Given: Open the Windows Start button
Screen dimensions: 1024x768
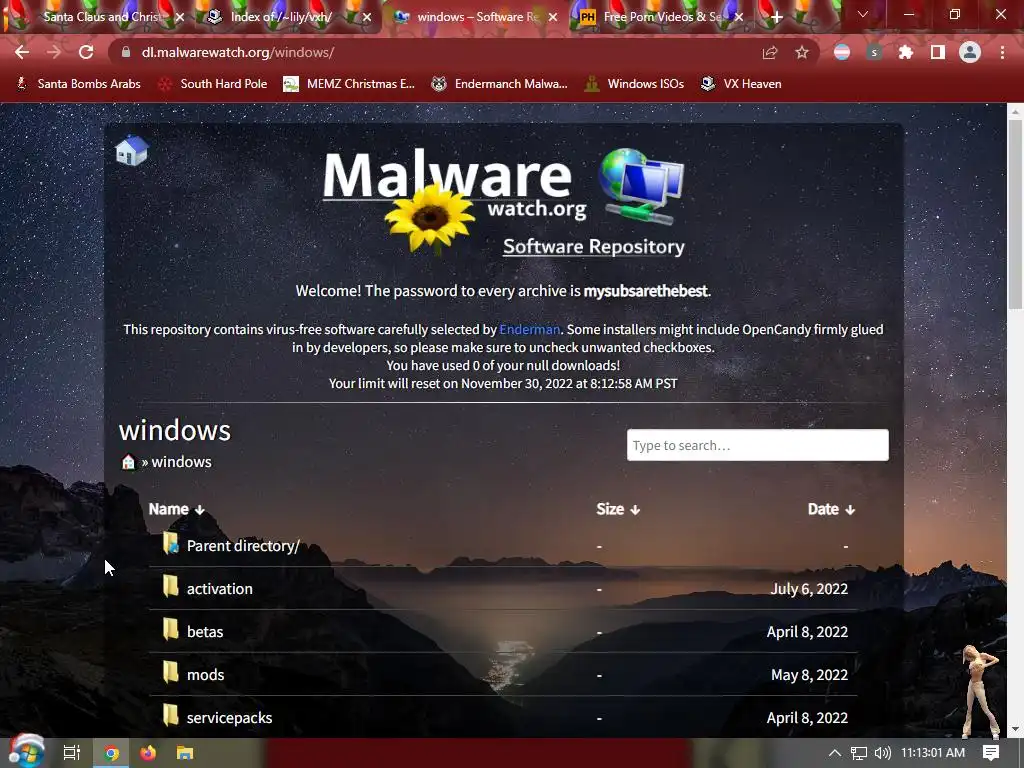Looking at the screenshot, I should (26, 751).
